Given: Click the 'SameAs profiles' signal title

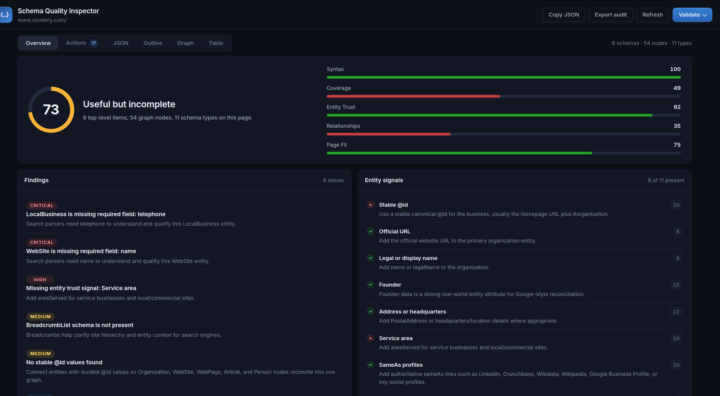Looking at the screenshot, I should click(x=400, y=365).
